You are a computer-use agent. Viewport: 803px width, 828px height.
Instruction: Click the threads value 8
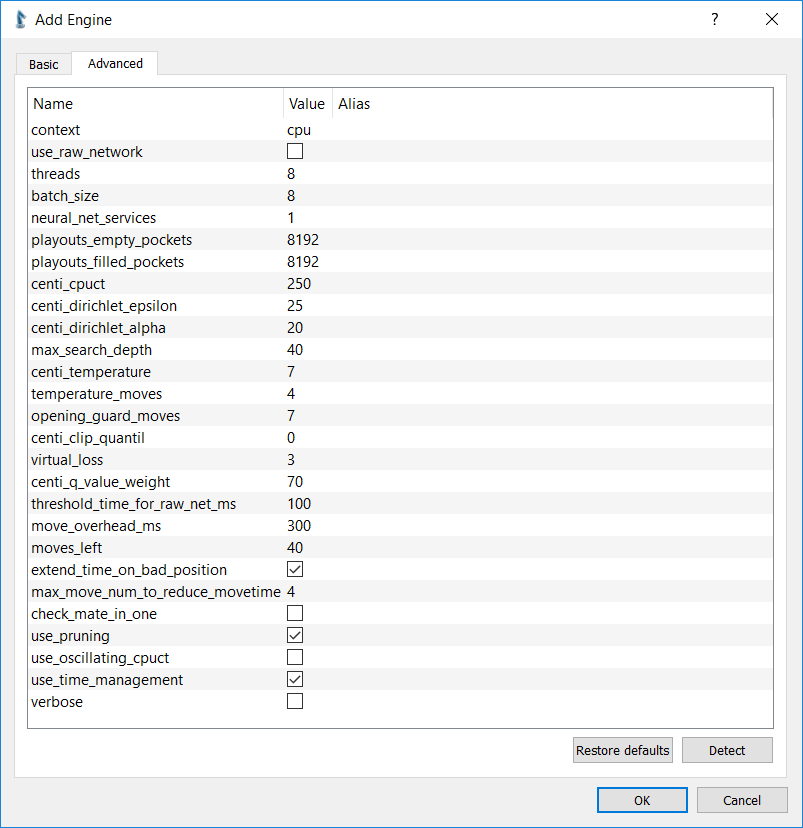[291, 174]
